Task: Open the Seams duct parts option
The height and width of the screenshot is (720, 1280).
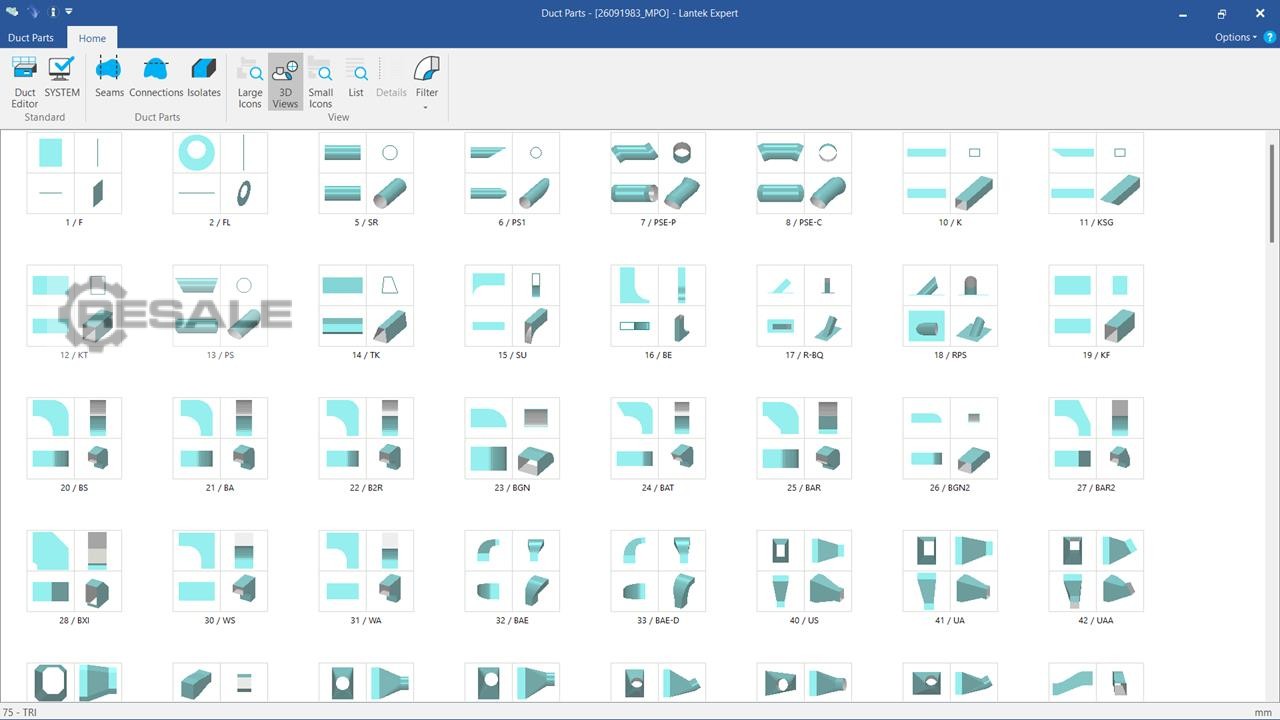Action: coord(109,78)
